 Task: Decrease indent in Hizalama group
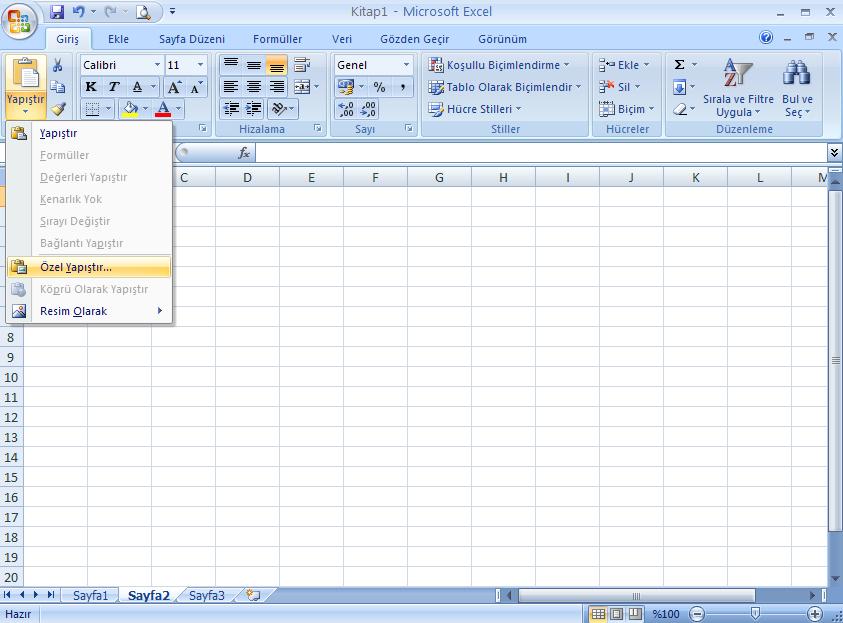[231, 109]
